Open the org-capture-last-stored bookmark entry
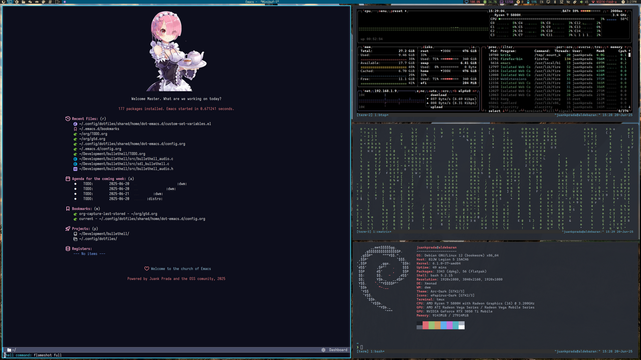641x360 pixels. pyautogui.click(x=118, y=214)
